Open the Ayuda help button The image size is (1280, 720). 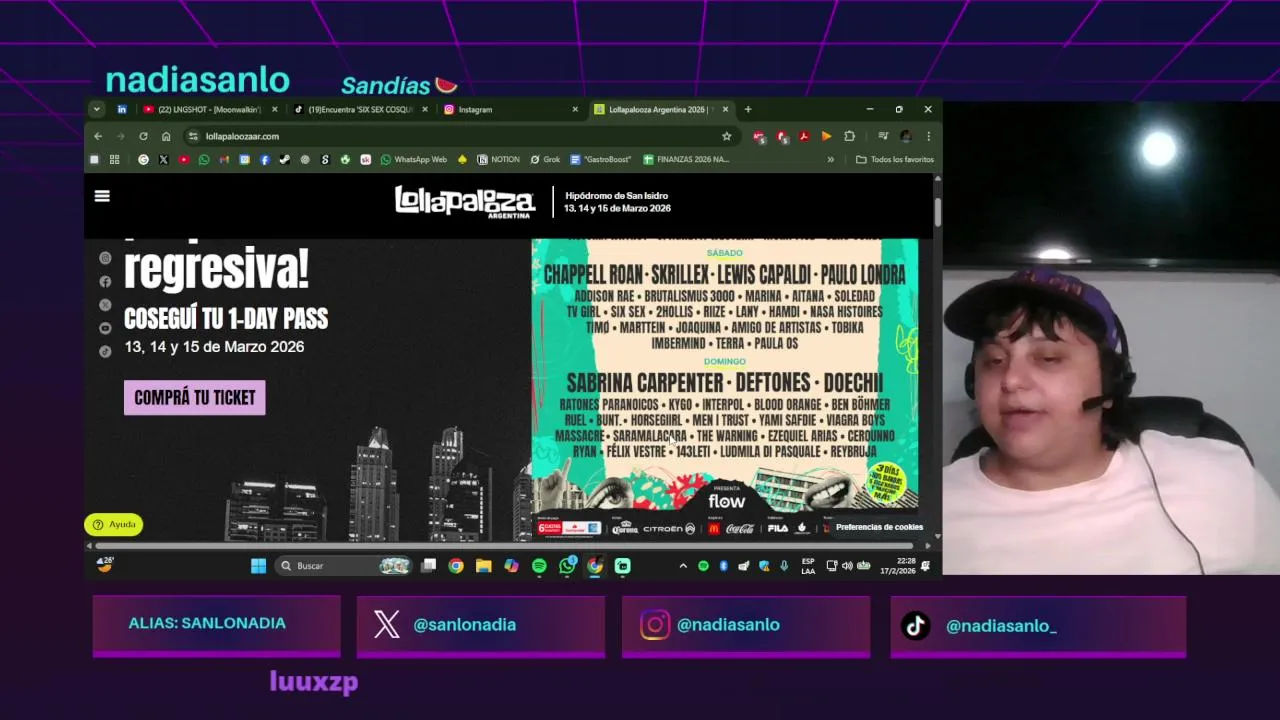point(114,525)
